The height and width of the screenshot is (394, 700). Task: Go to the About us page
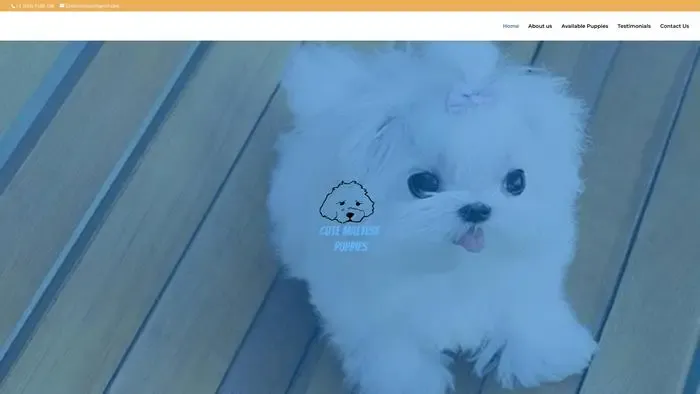tap(540, 26)
